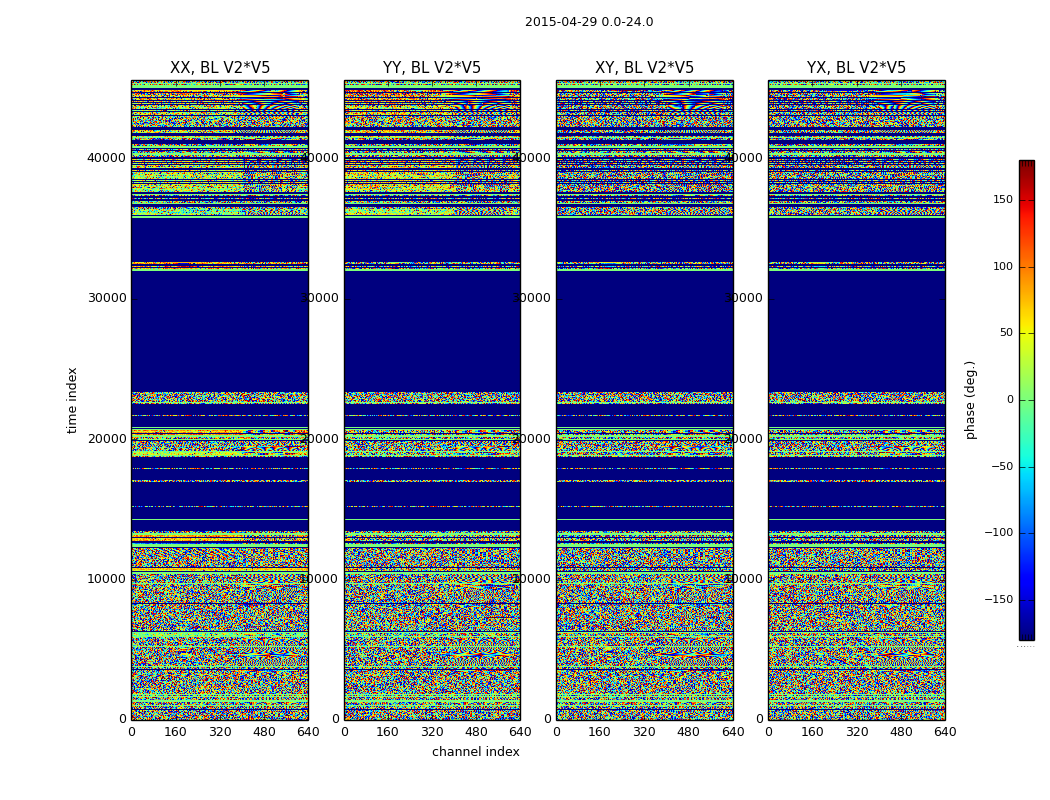Click the 20000 time tick of XX panel

pos(106,438)
